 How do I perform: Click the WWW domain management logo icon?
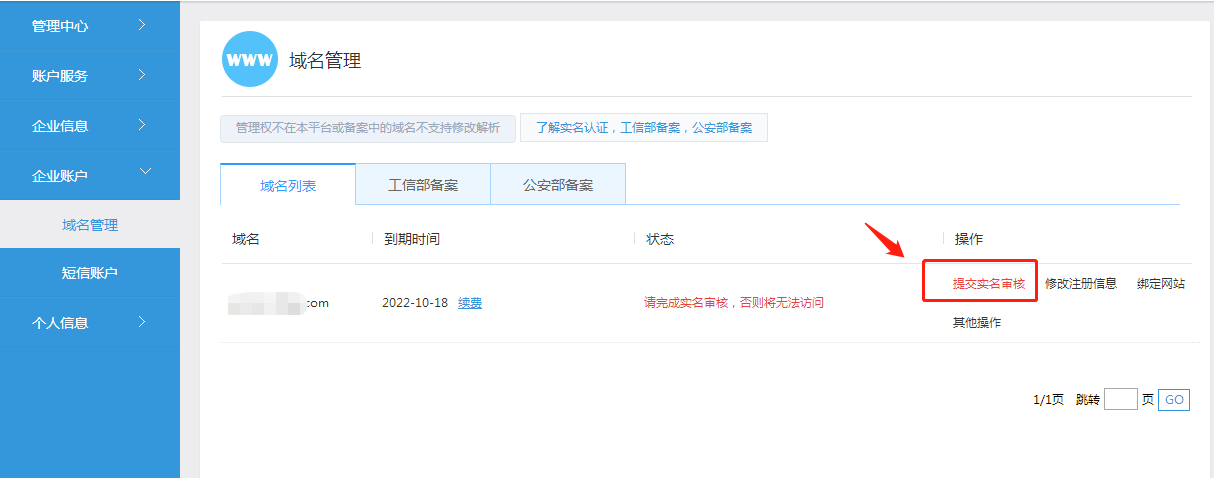click(x=249, y=60)
